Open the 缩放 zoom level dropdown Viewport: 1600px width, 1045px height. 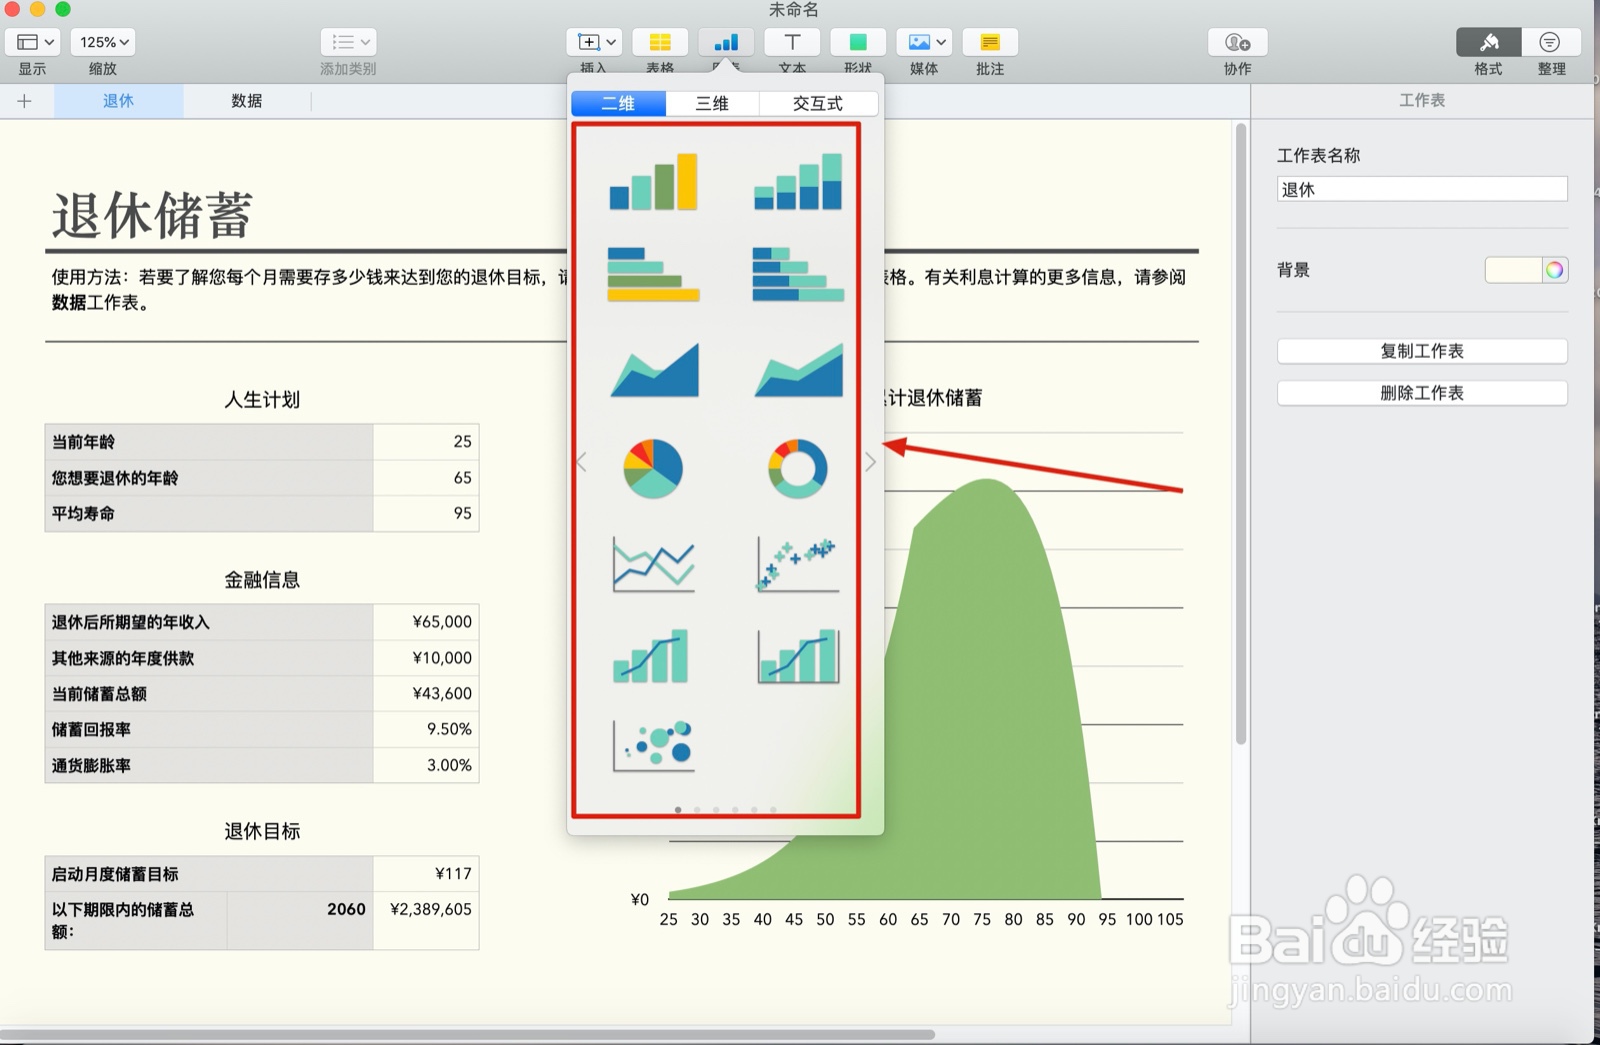[101, 42]
